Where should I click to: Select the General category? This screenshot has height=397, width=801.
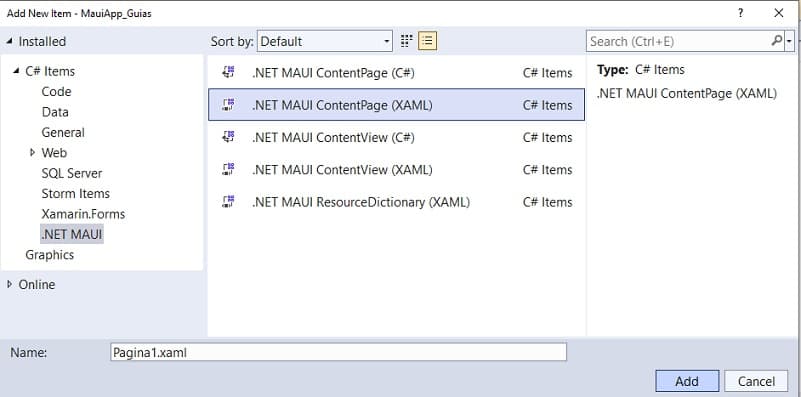coord(63,132)
